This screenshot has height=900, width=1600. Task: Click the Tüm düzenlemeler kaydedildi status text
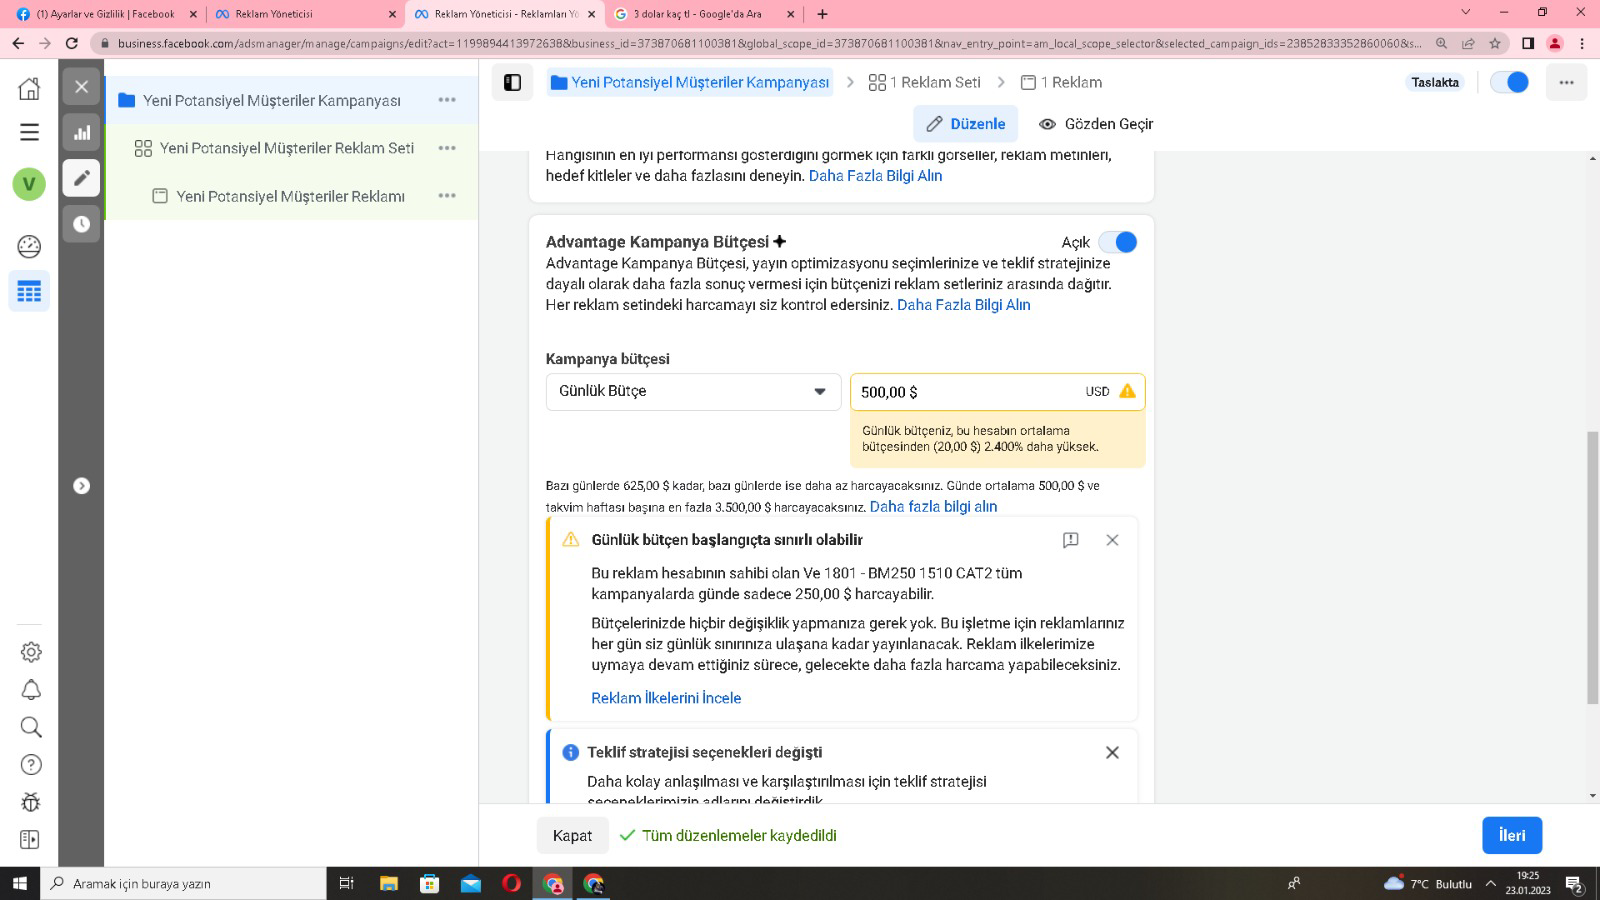pos(739,835)
